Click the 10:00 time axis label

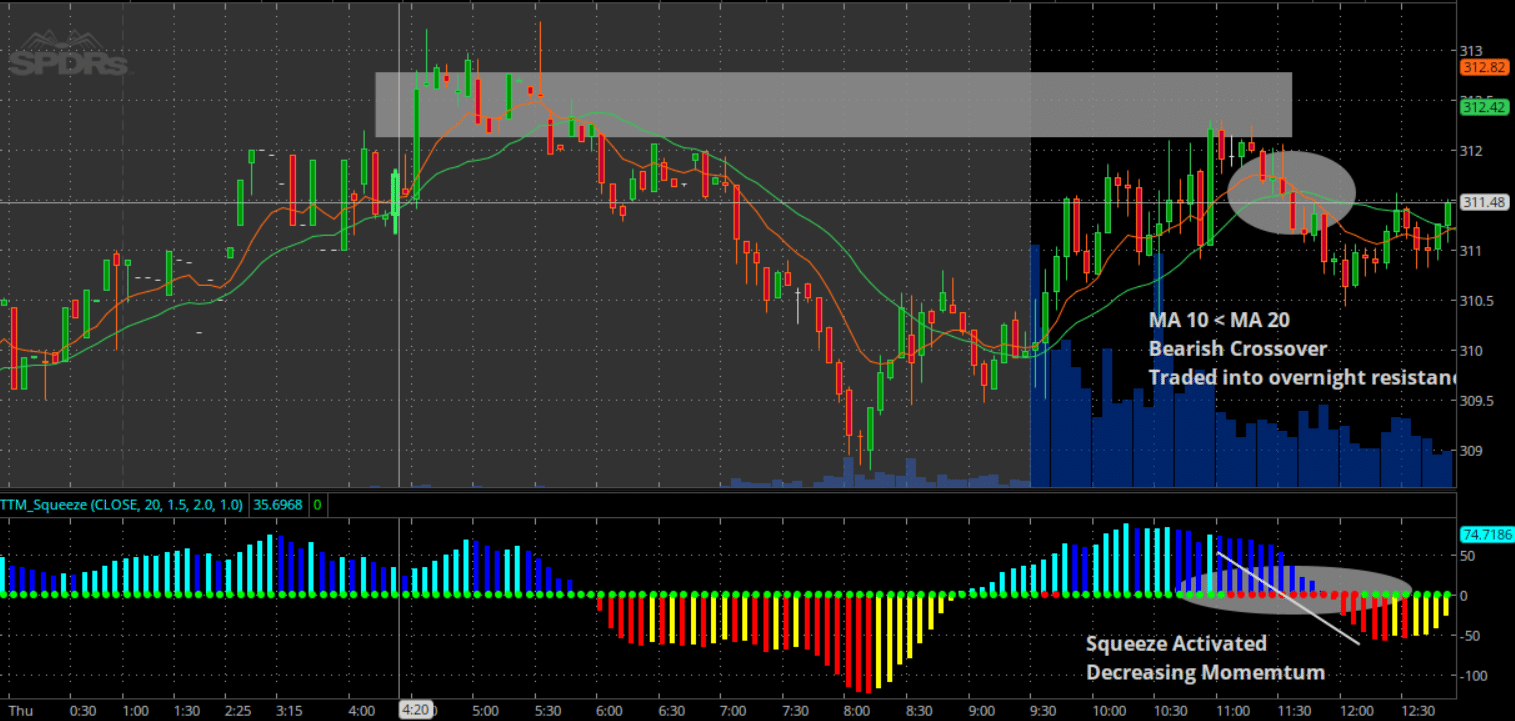click(x=1108, y=710)
